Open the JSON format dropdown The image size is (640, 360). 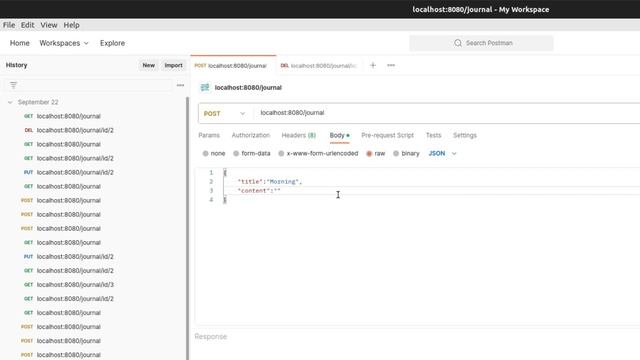[442, 153]
